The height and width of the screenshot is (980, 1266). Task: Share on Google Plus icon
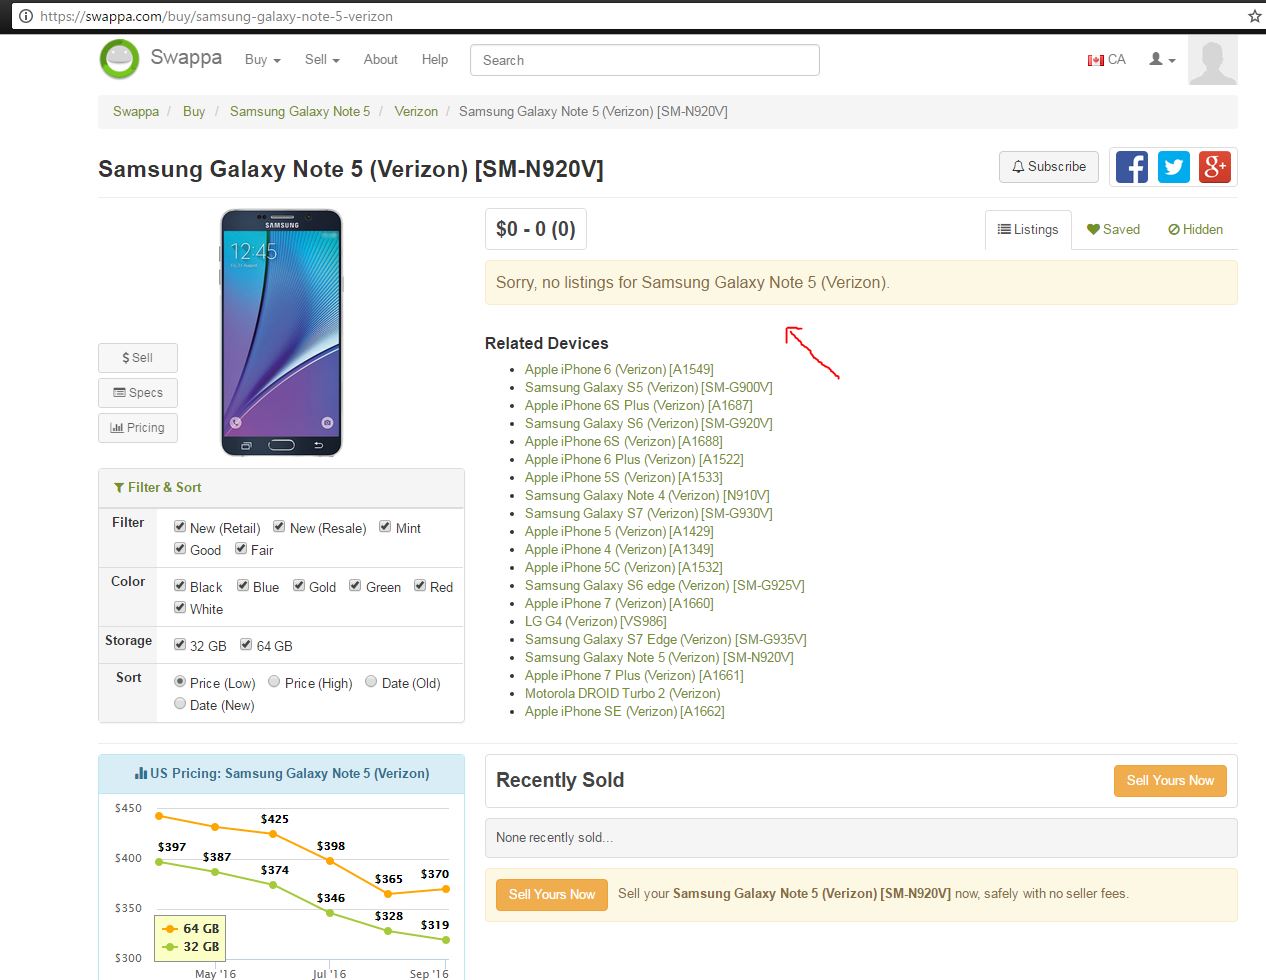tap(1215, 167)
